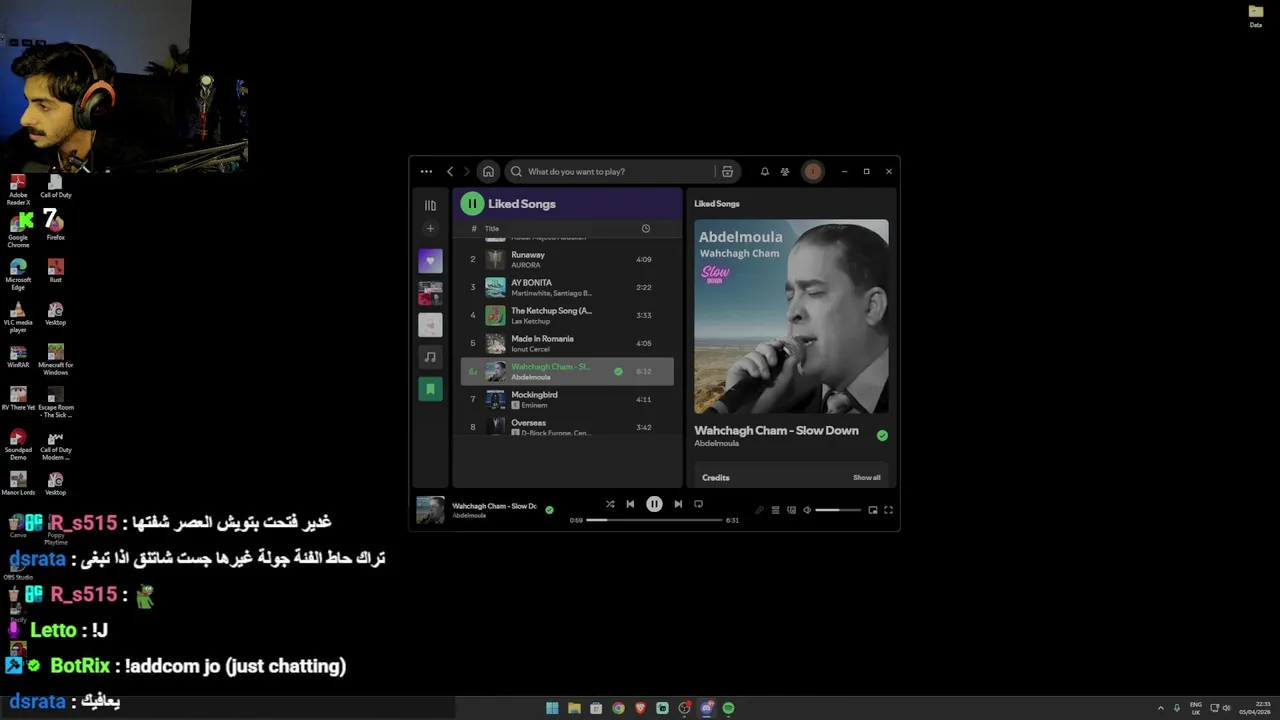
Task: Open File Explorer from the taskbar
Action: (x=574, y=708)
